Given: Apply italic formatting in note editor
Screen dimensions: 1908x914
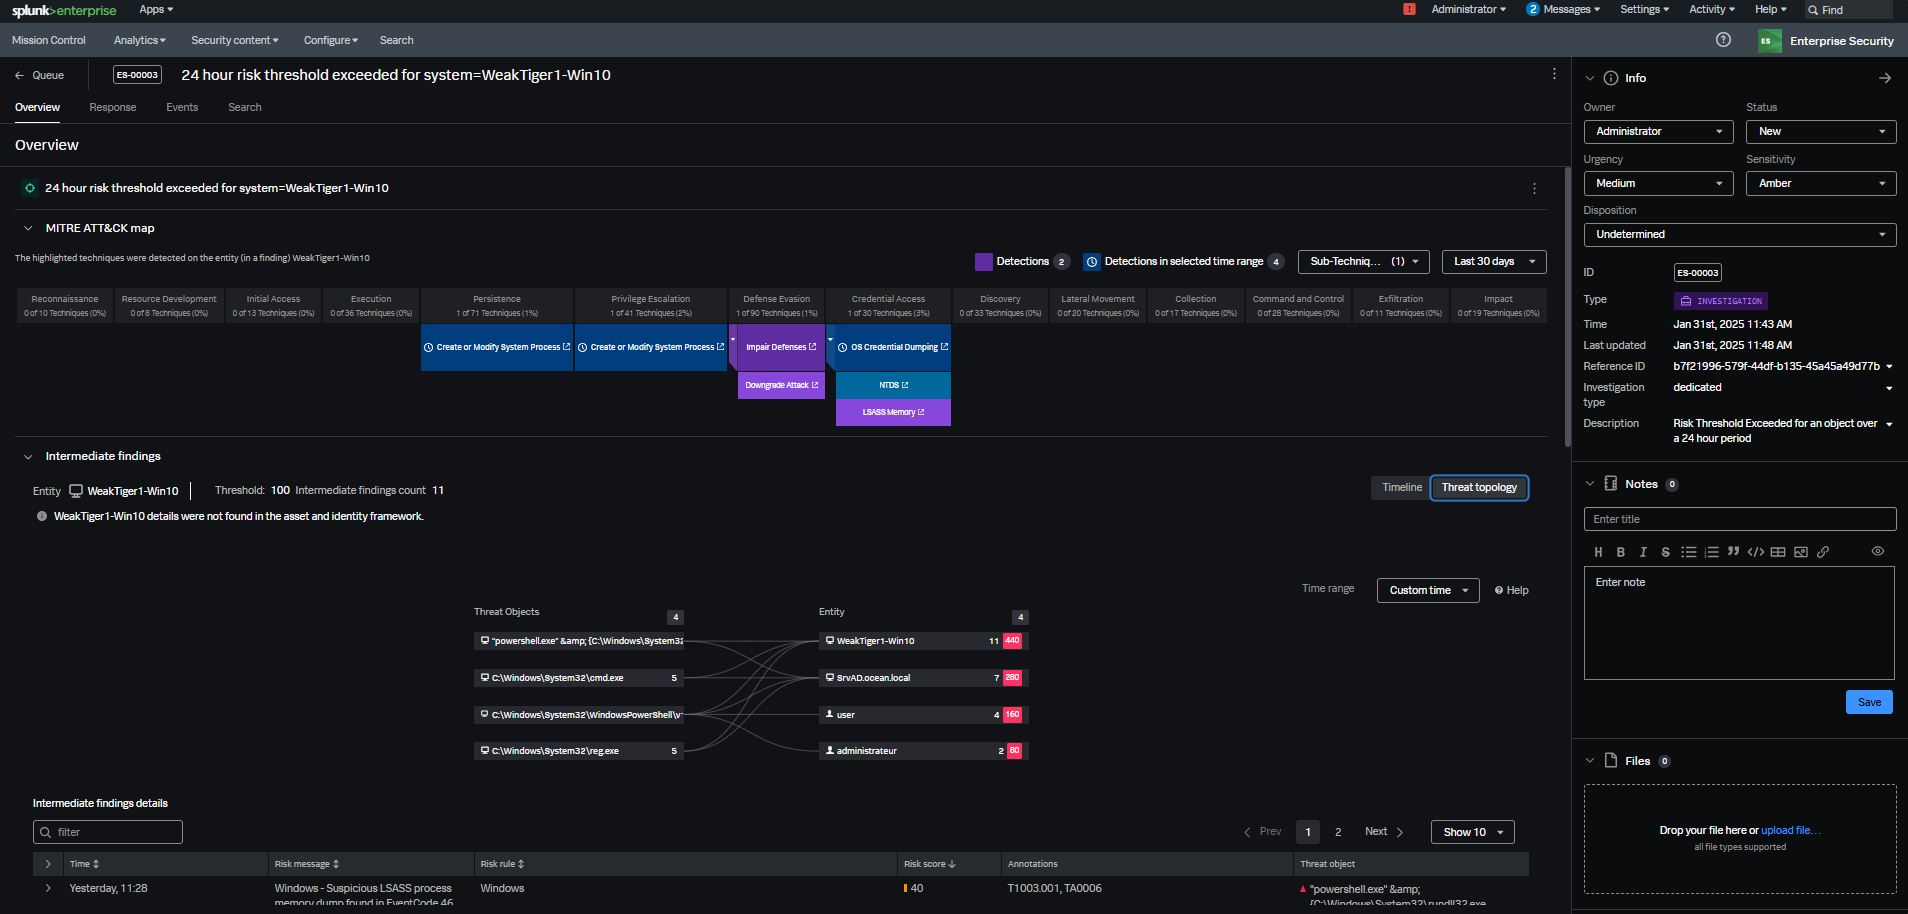Looking at the screenshot, I should [x=1643, y=552].
